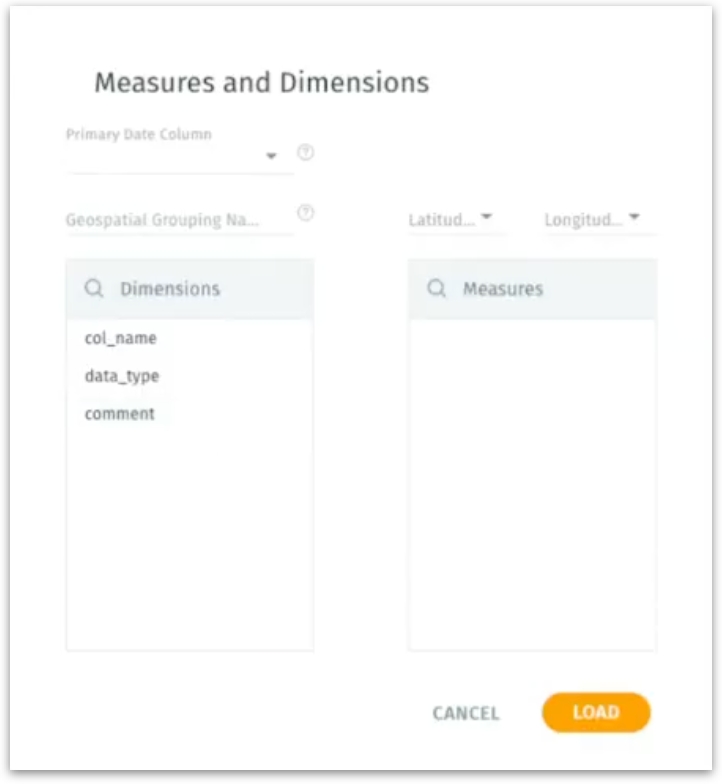Click the Primary Date Column label
The image size is (722, 784).
click(139, 134)
